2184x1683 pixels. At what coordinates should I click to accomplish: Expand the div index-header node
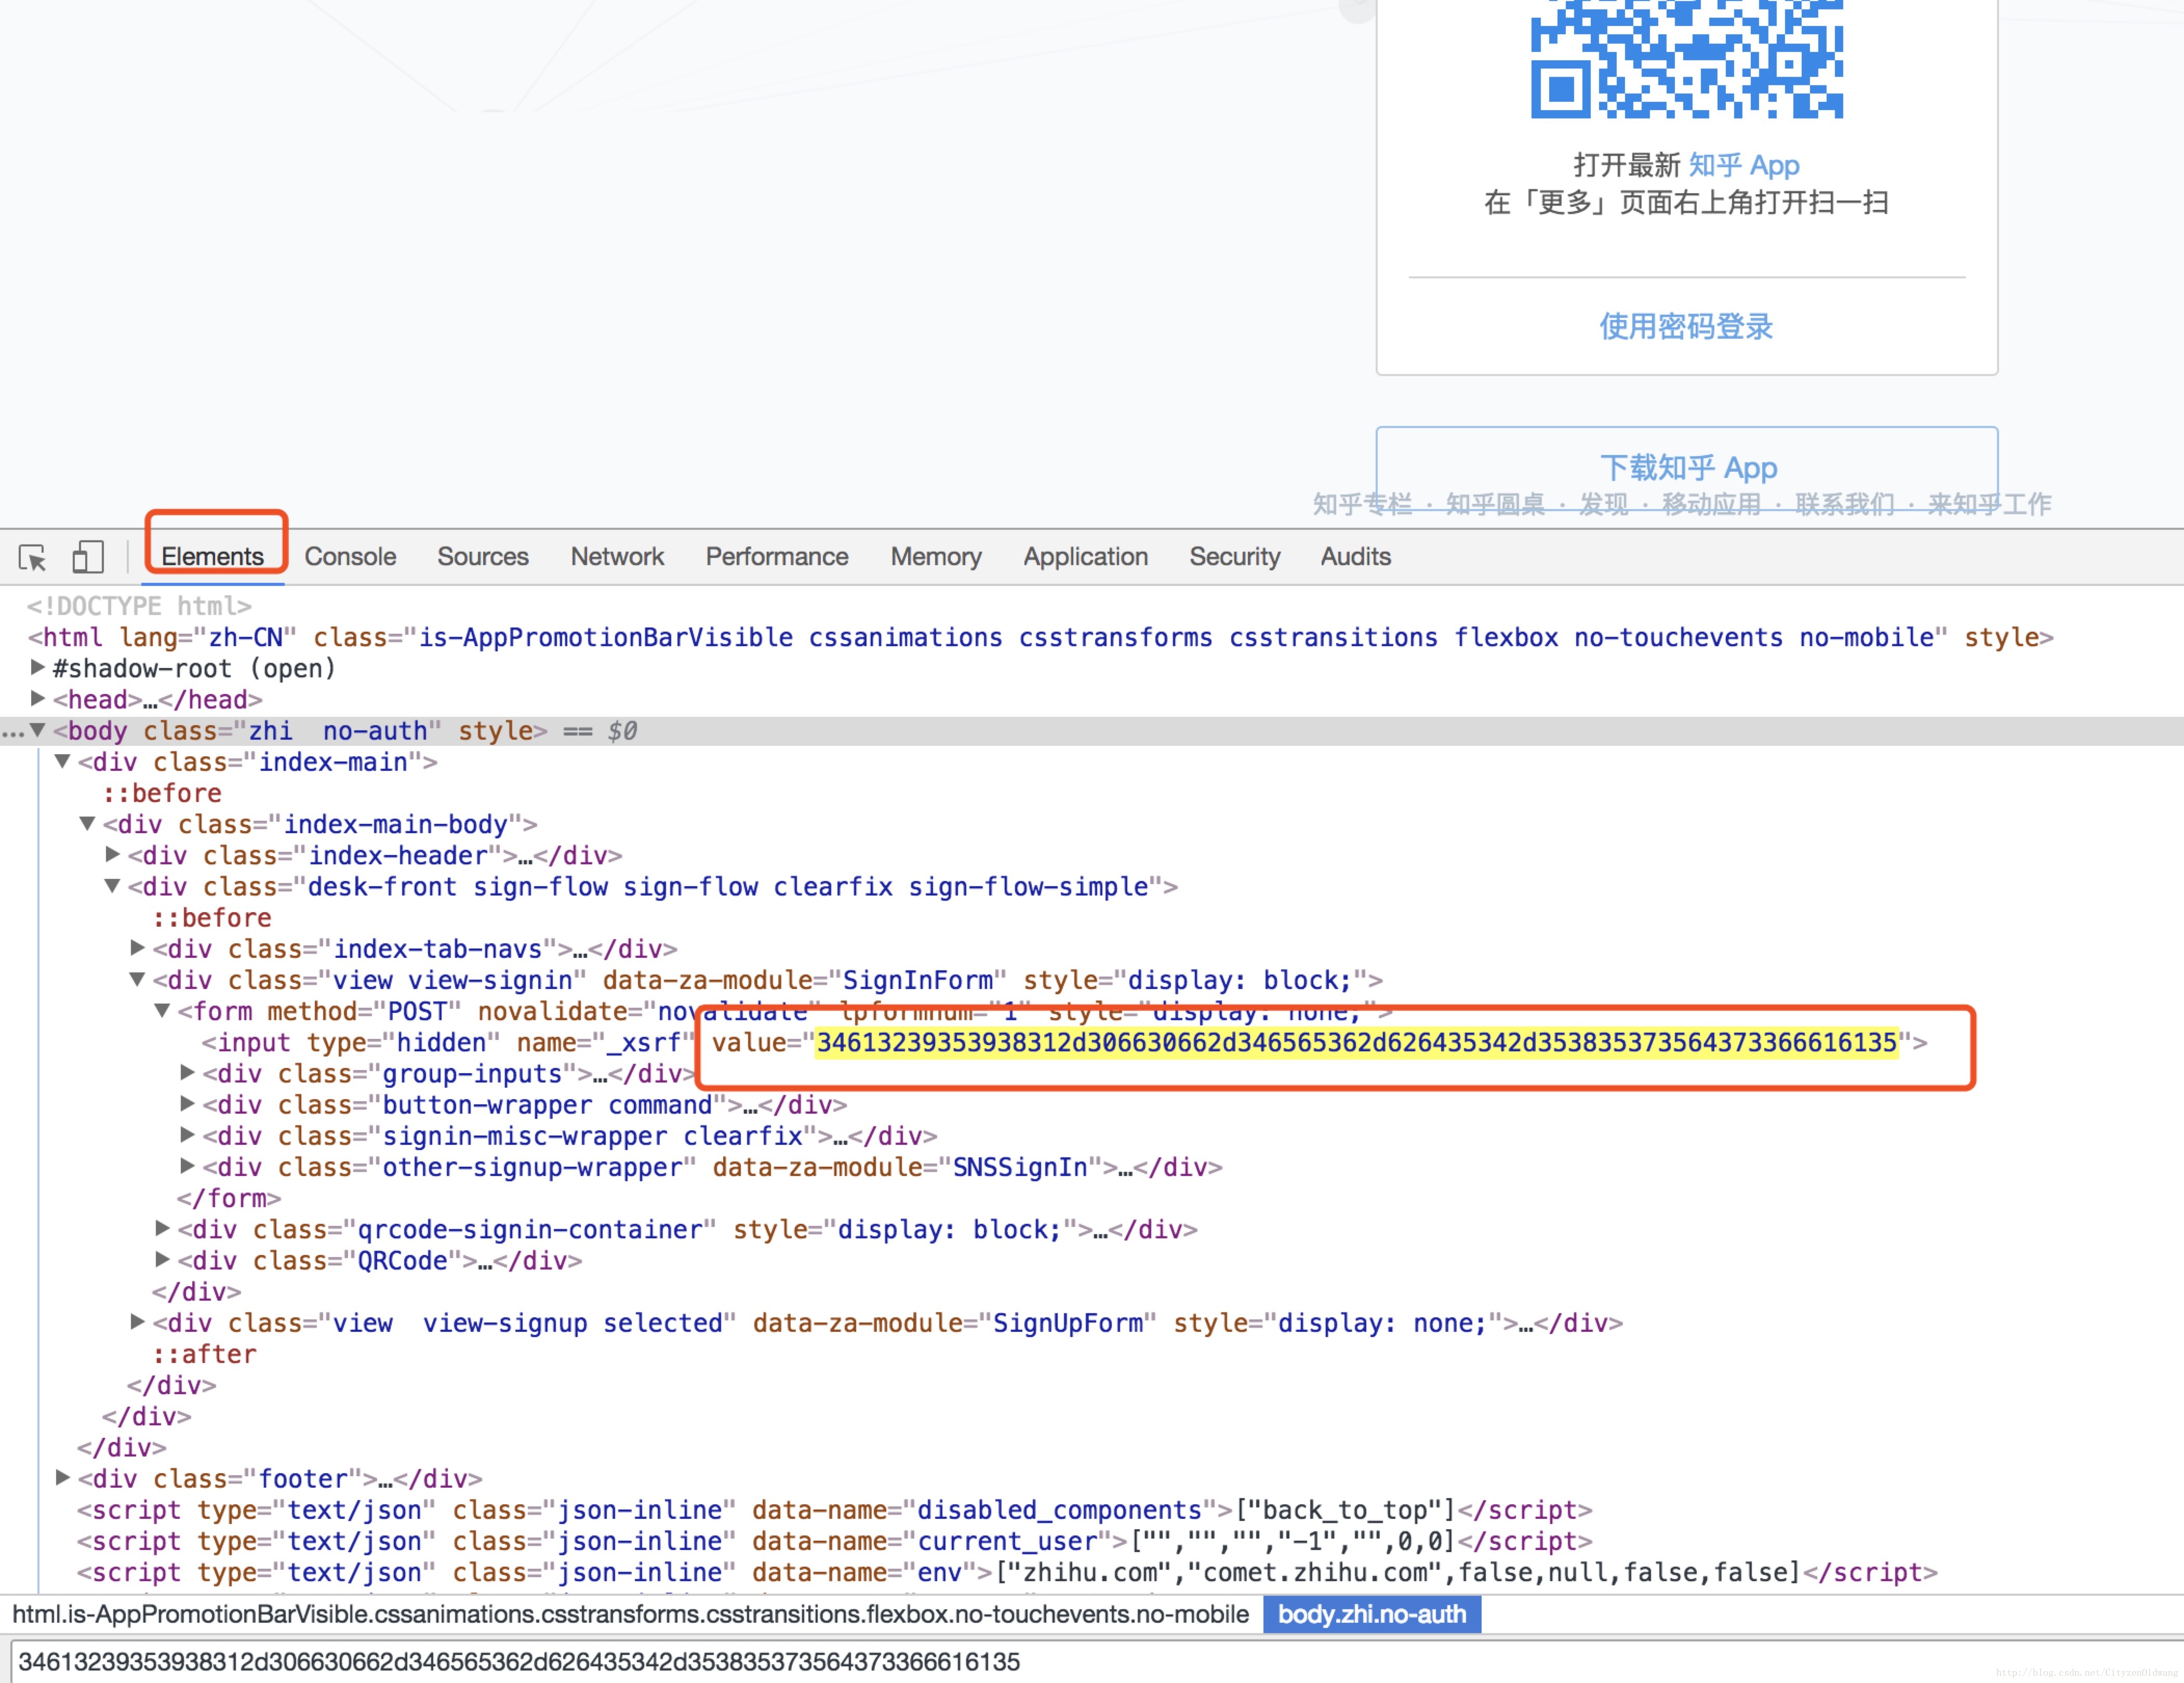coord(112,854)
